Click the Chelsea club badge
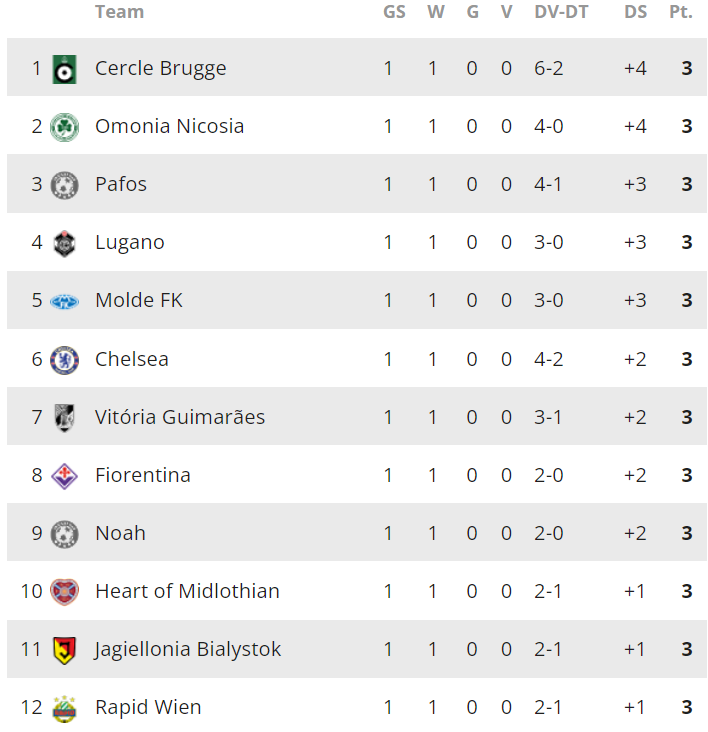Screen dimensions: 708x732 coord(64,359)
